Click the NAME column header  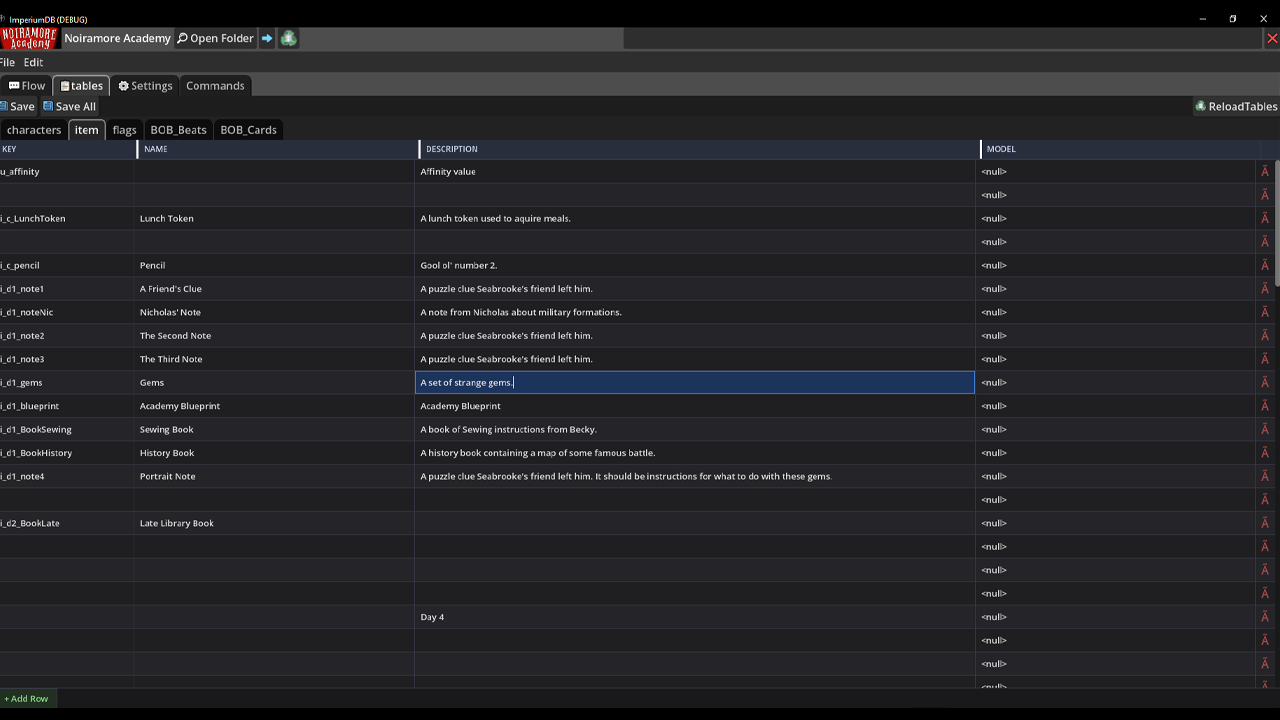click(278, 149)
